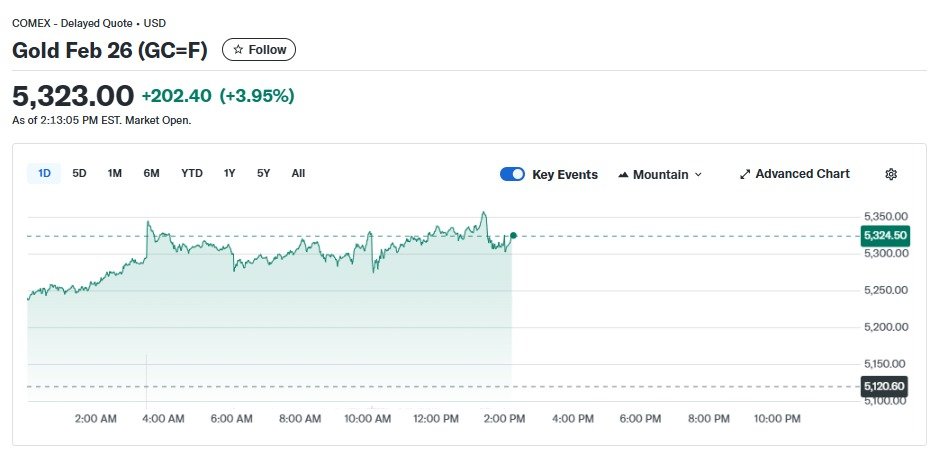Click the Advanced Chart expand arrows icon

(x=744, y=174)
